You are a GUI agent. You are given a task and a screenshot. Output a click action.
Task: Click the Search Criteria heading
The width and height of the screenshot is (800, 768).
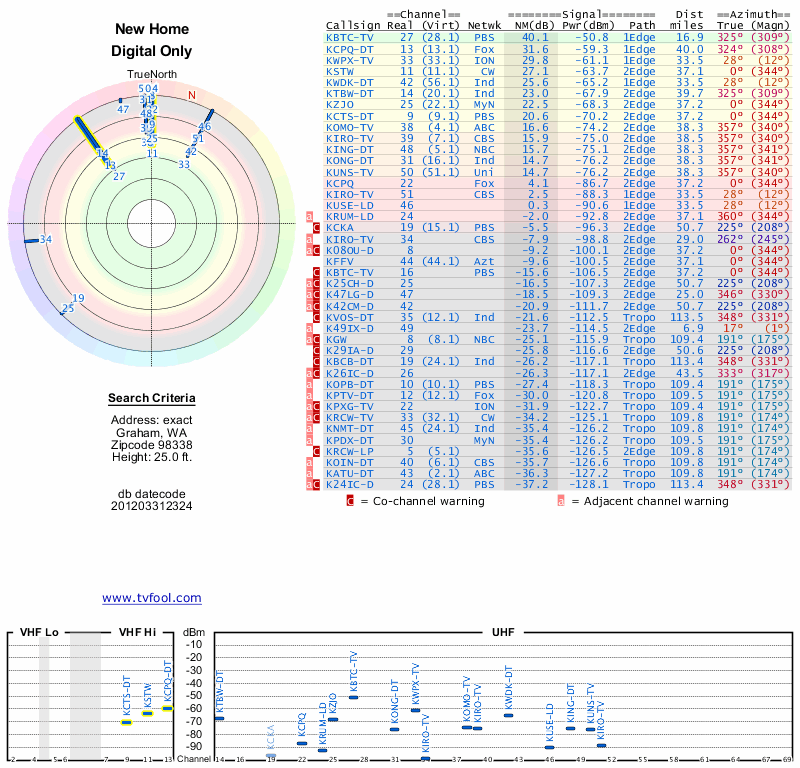click(x=152, y=398)
